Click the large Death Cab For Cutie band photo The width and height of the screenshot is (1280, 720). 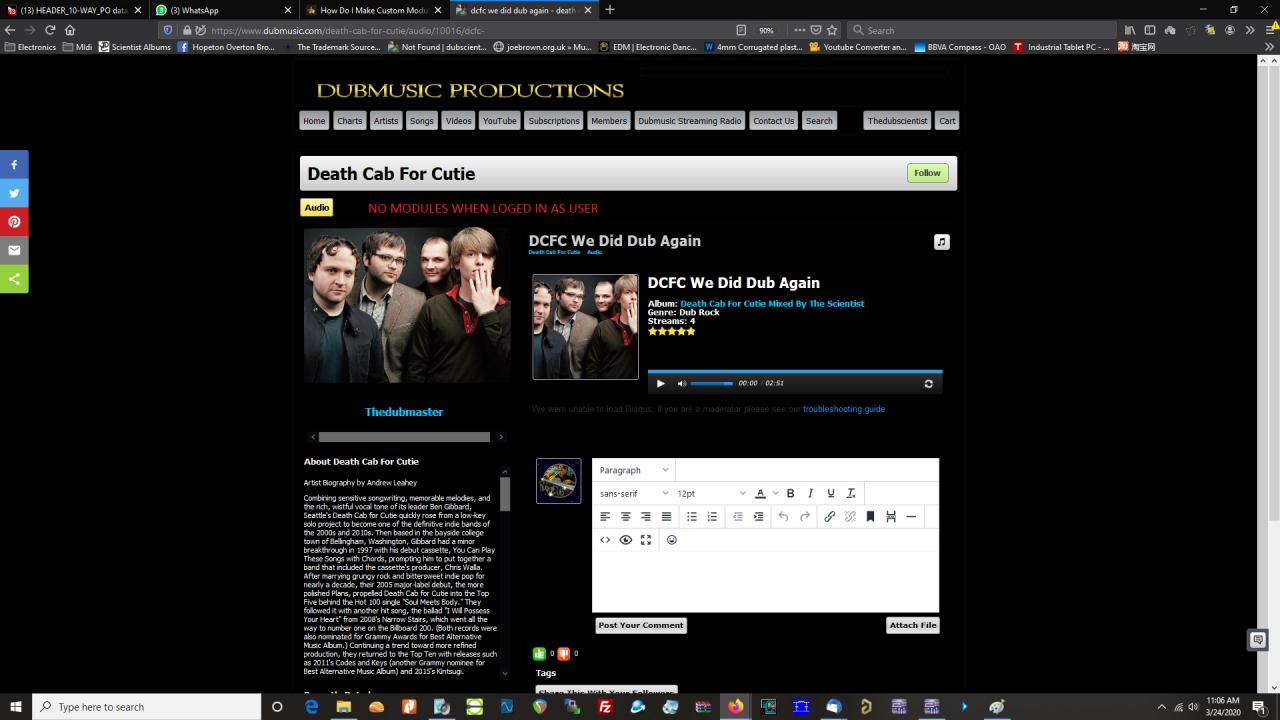[407, 305]
